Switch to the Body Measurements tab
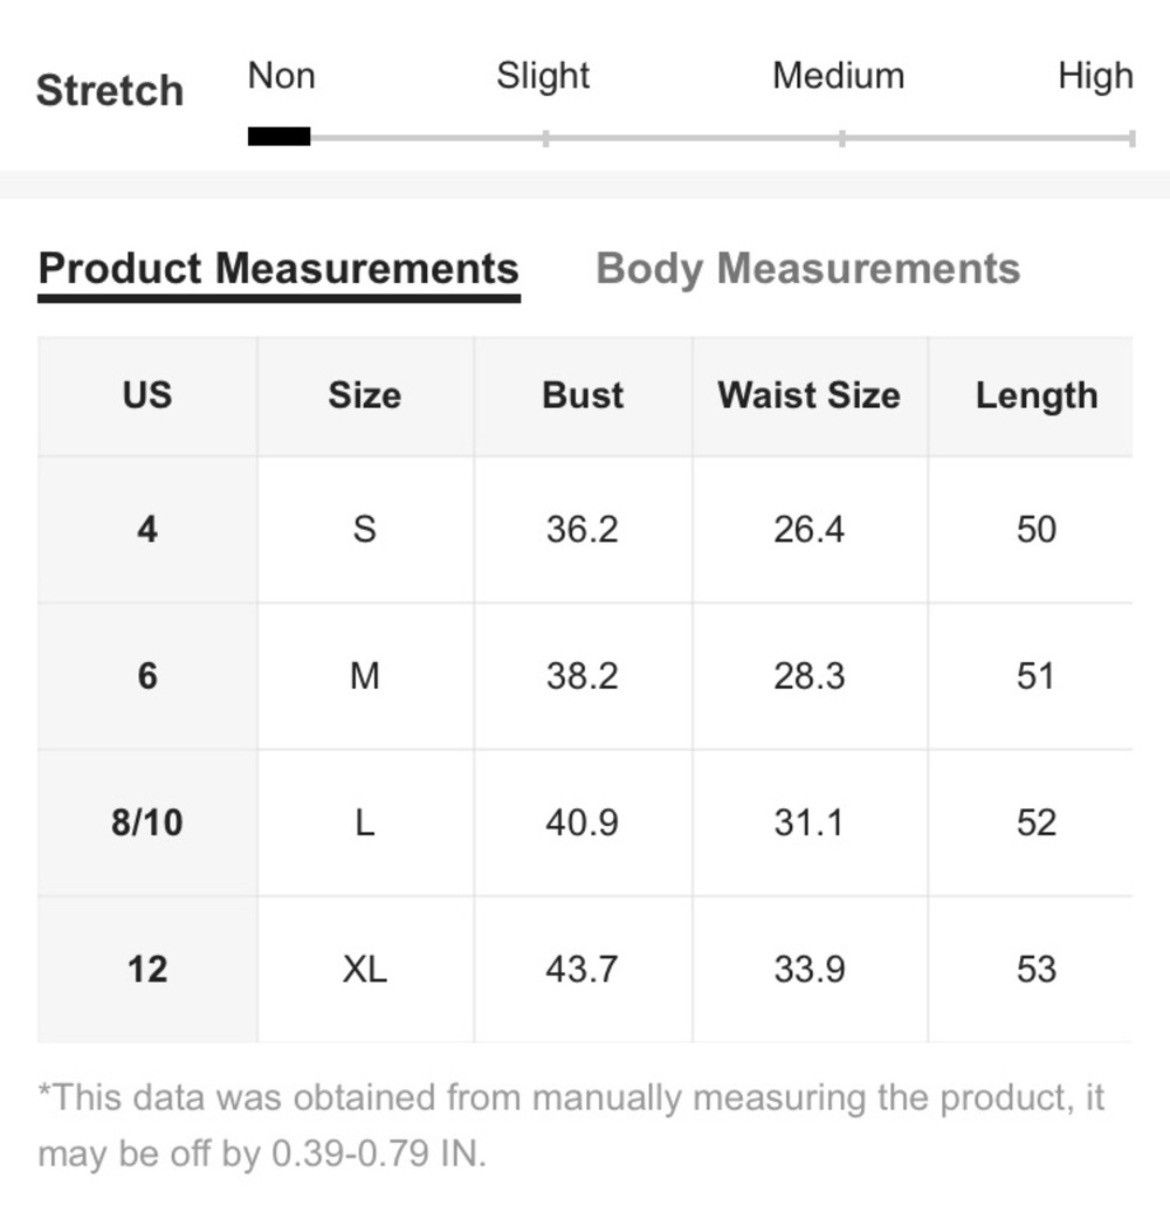Viewport: 1170px width, 1224px height. click(x=808, y=269)
